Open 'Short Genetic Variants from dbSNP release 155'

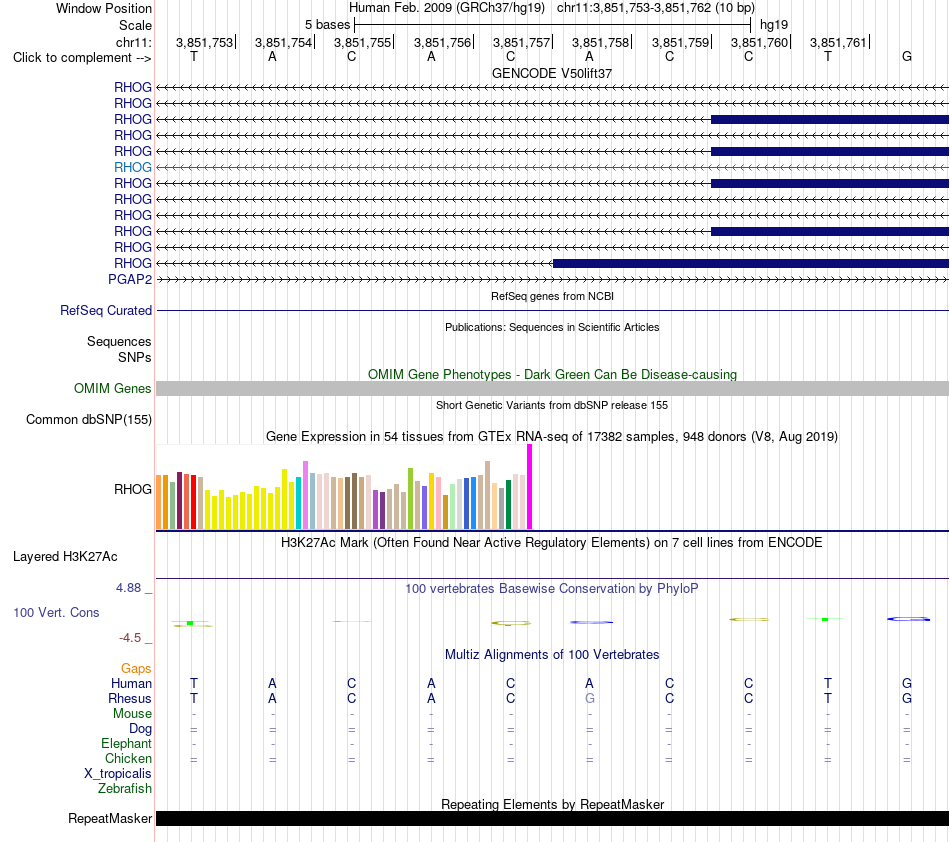(x=552, y=405)
